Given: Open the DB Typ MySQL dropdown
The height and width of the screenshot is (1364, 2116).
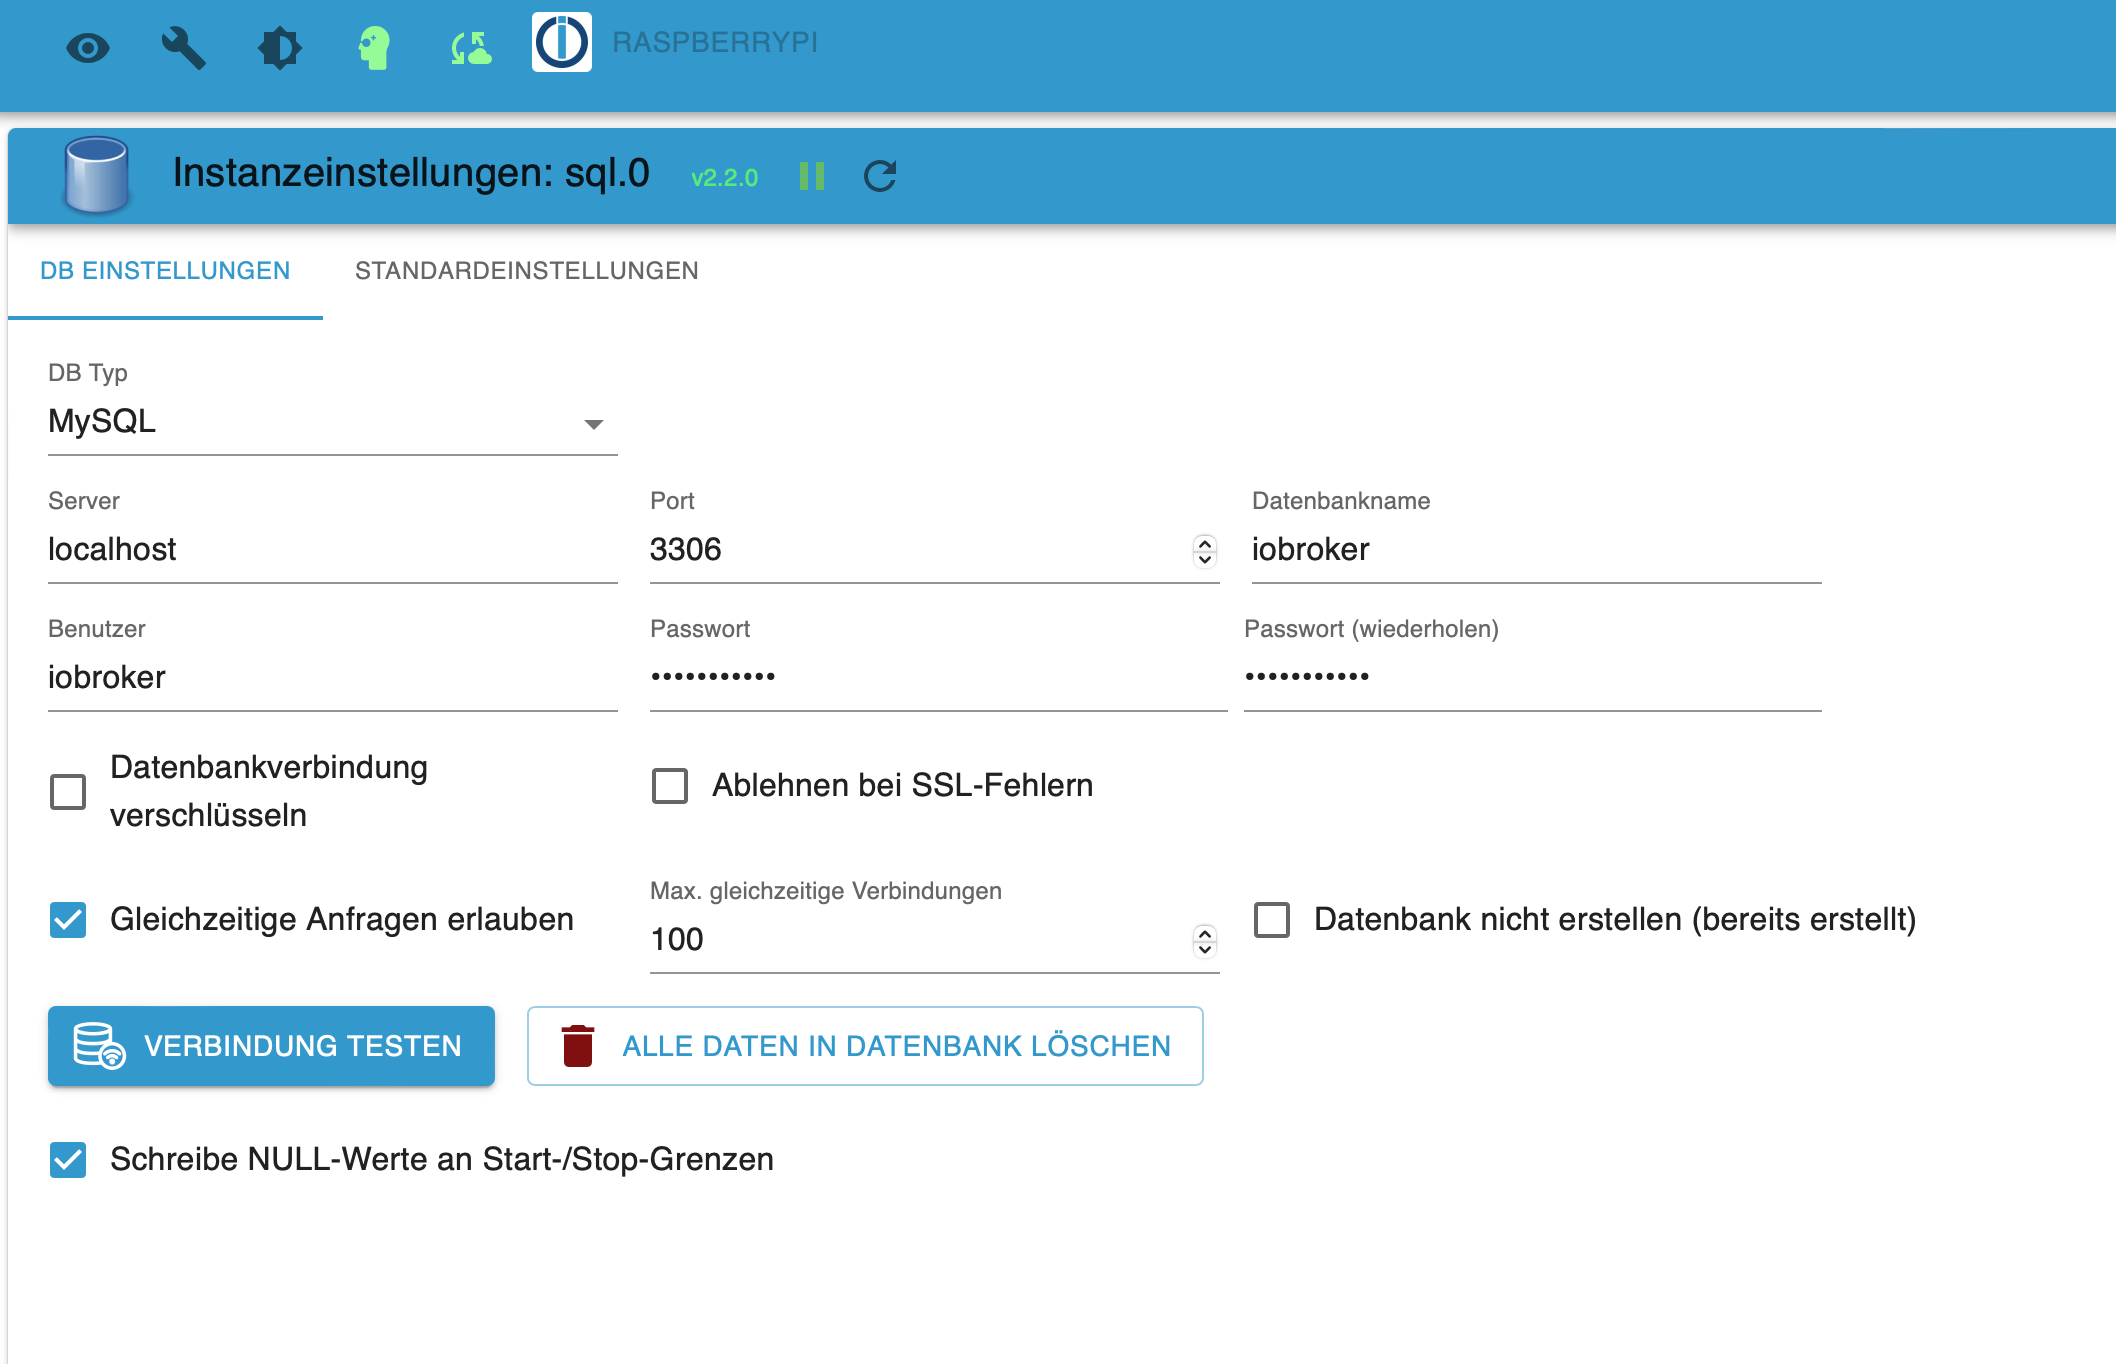Looking at the screenshot, I should click(x=332, y=423).
